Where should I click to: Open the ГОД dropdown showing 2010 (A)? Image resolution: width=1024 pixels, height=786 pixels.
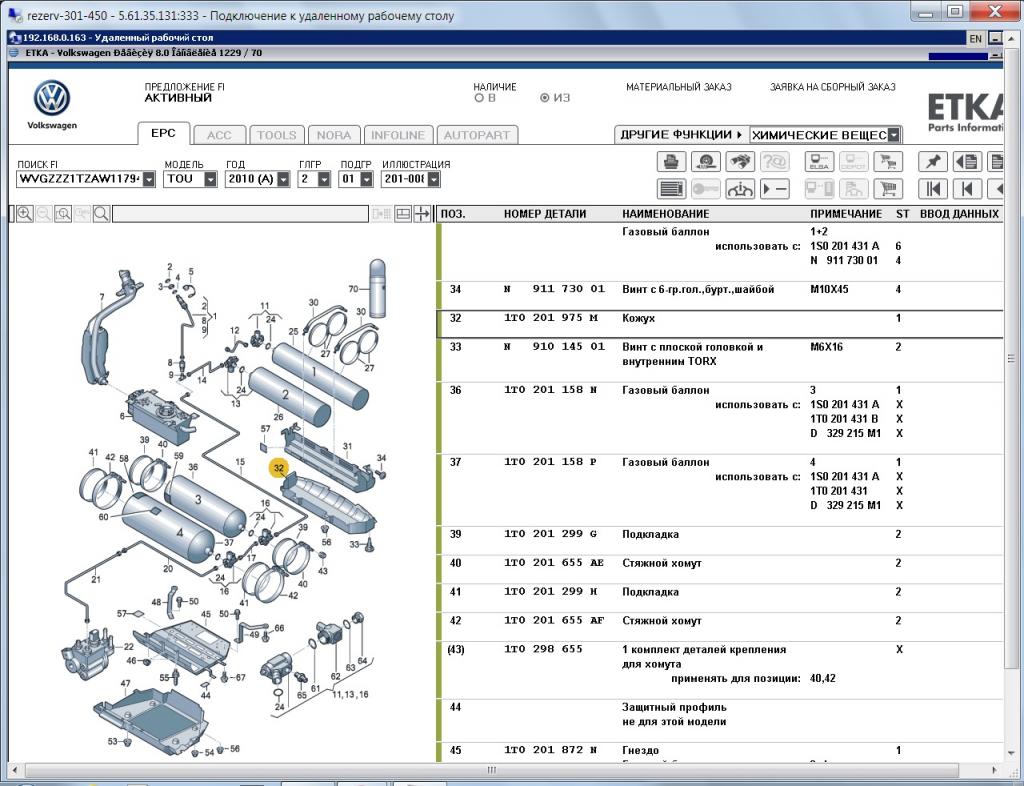283,179
